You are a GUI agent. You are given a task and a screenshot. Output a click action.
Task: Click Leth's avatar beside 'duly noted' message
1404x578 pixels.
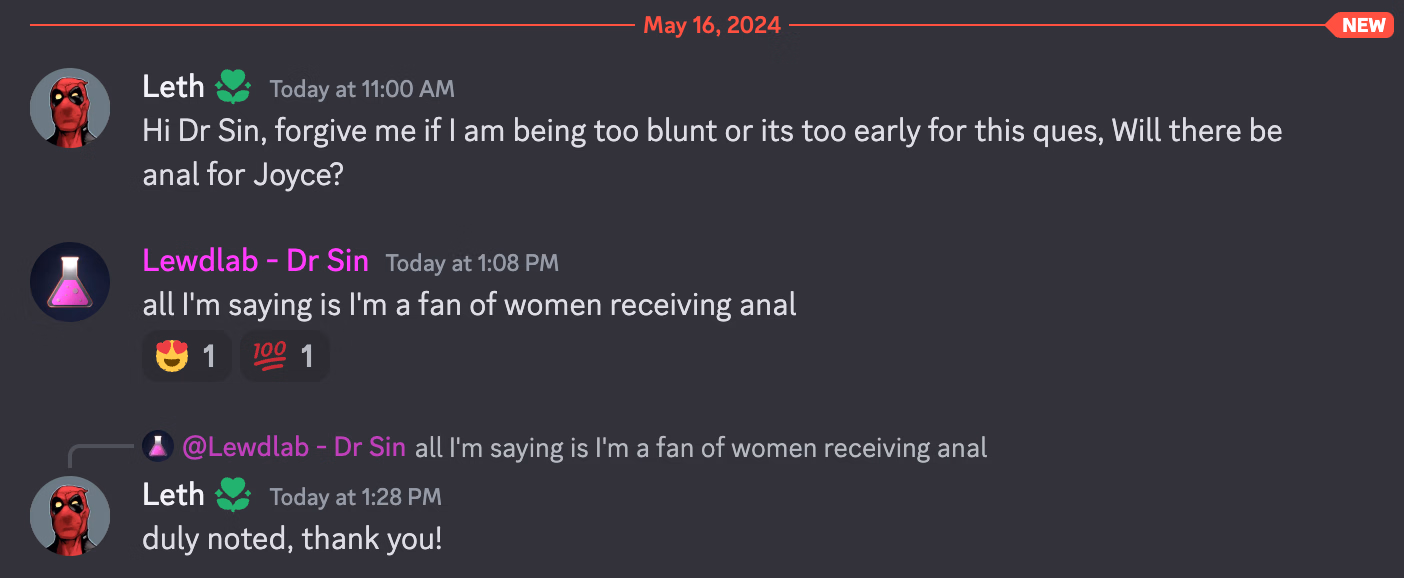[70, 515]
